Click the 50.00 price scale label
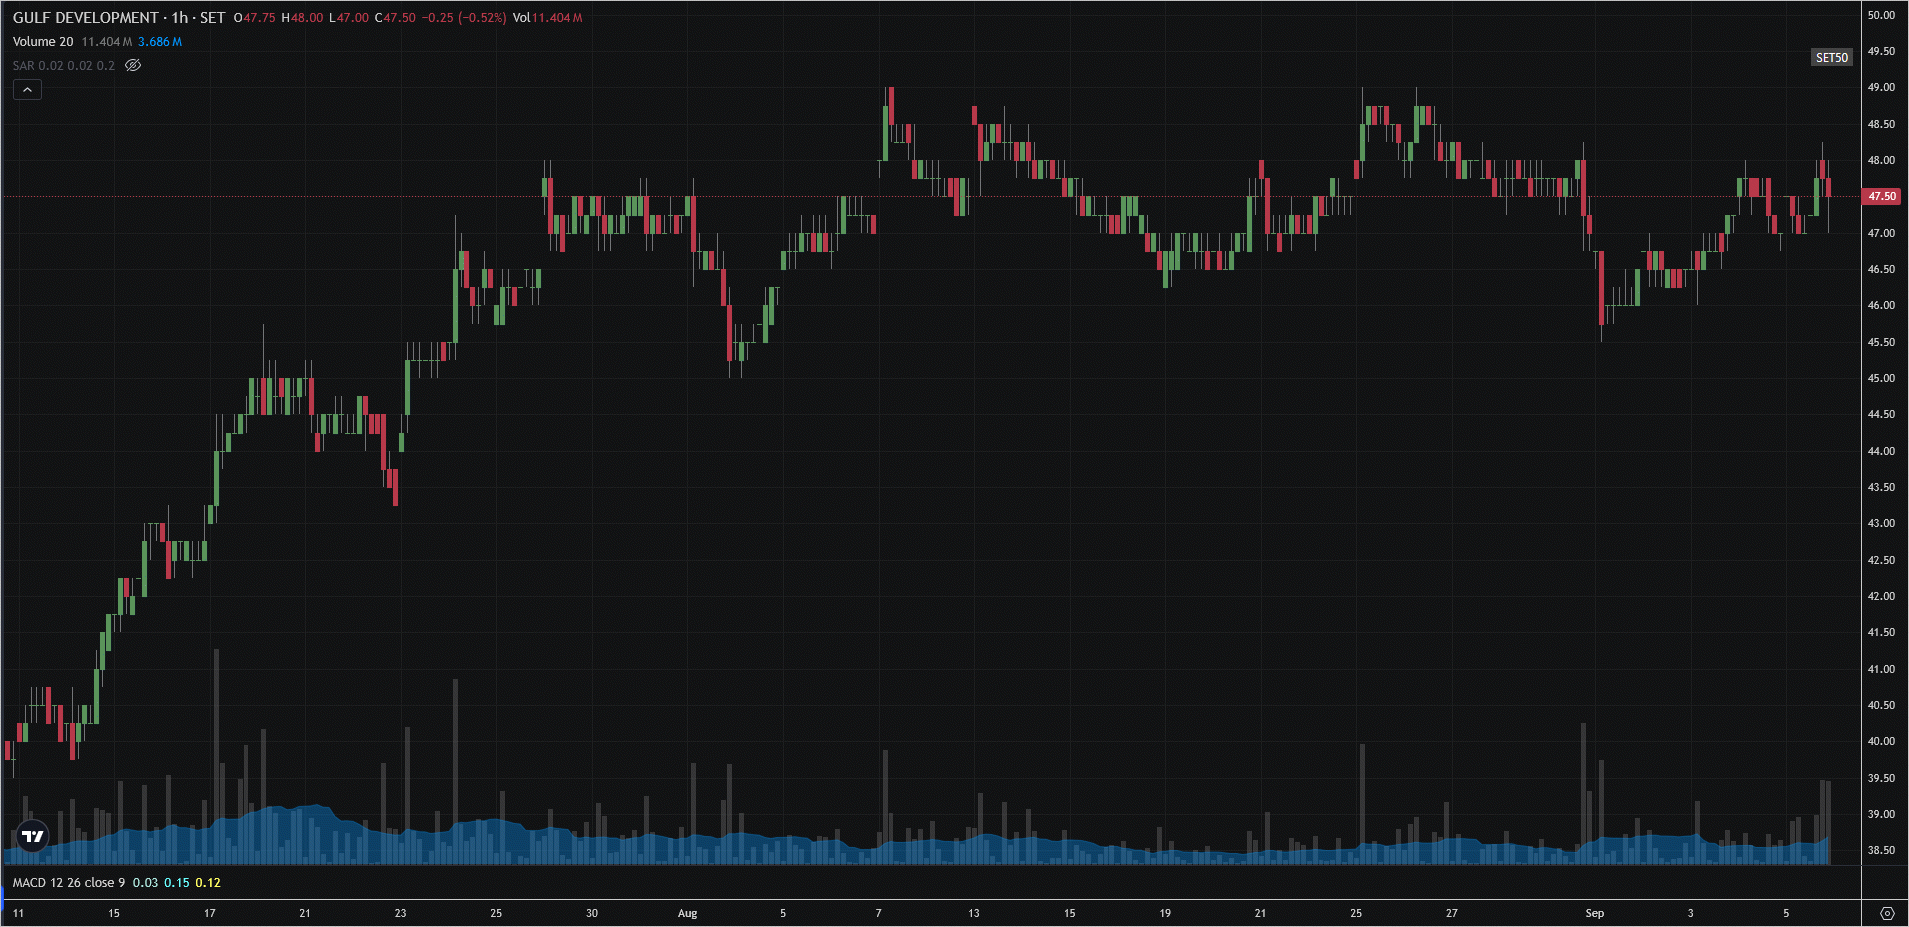 (x=1881, y=15)
